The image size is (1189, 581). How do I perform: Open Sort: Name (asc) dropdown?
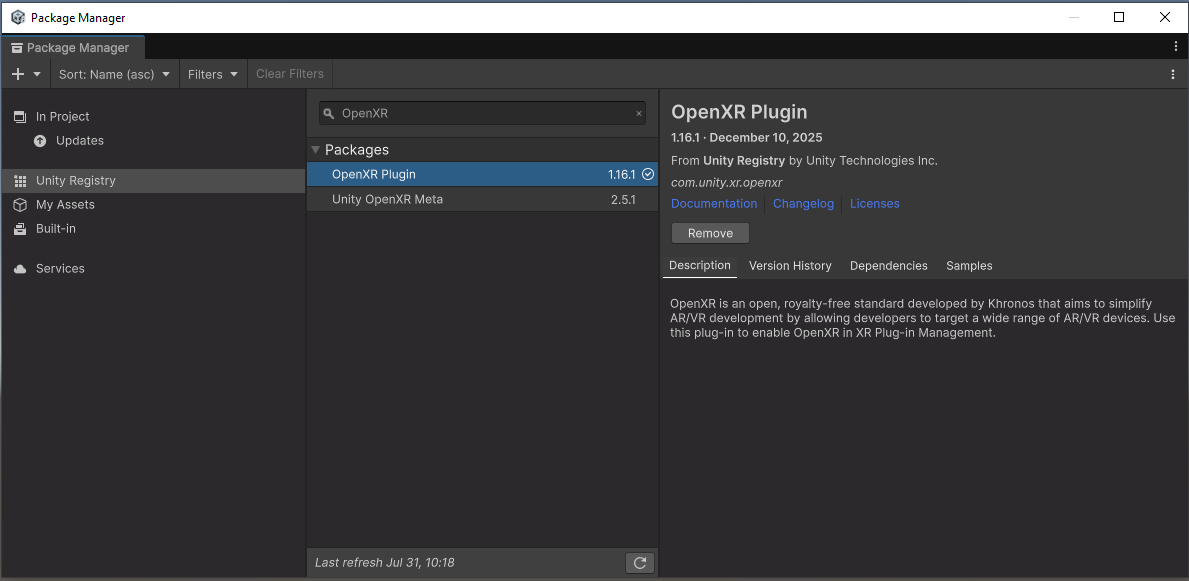point(115,74)
